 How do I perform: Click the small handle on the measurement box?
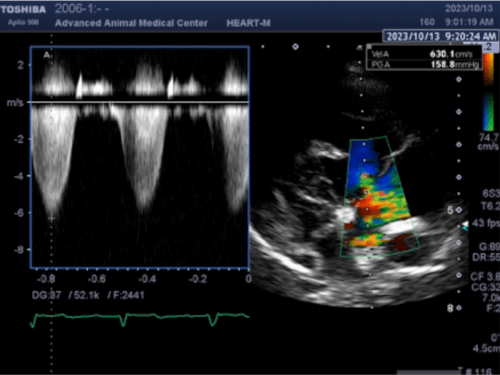click(x=370, y=46)
